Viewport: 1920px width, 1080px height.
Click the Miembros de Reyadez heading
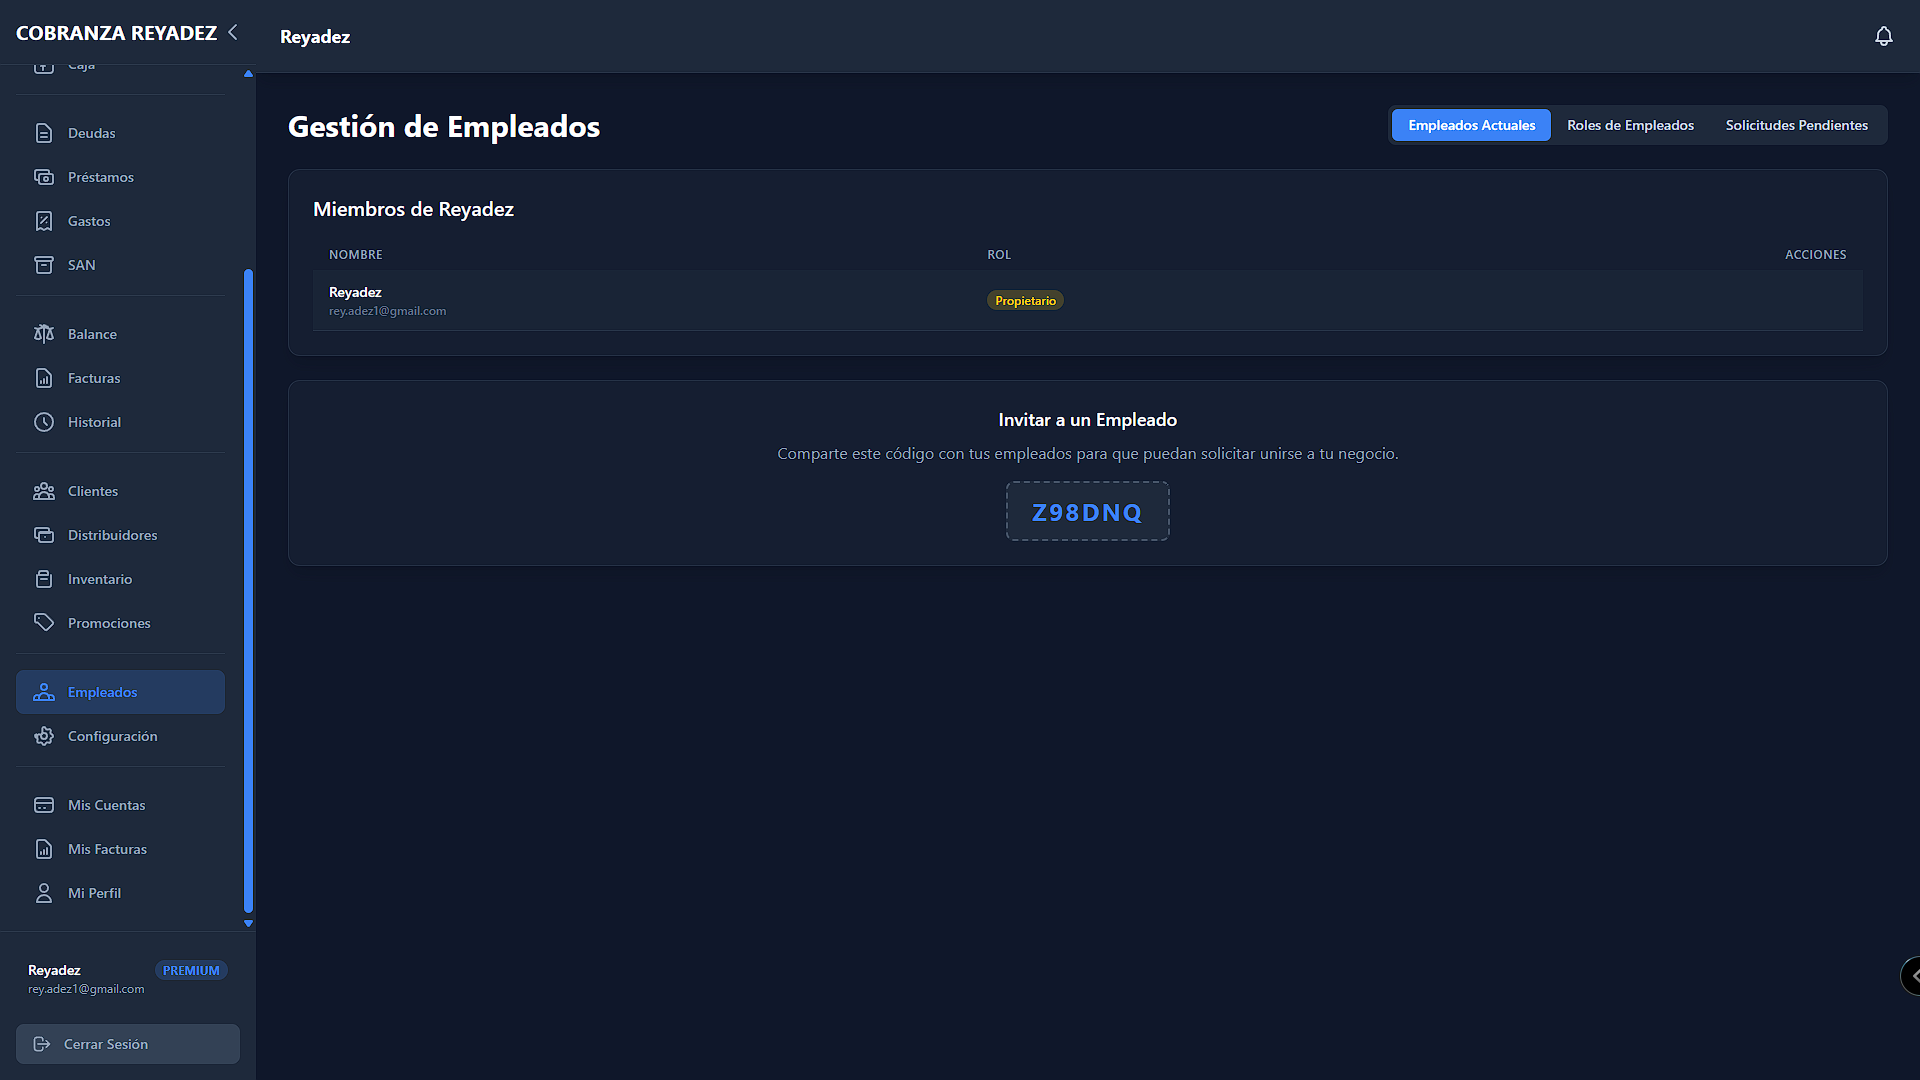click(413, 209)
